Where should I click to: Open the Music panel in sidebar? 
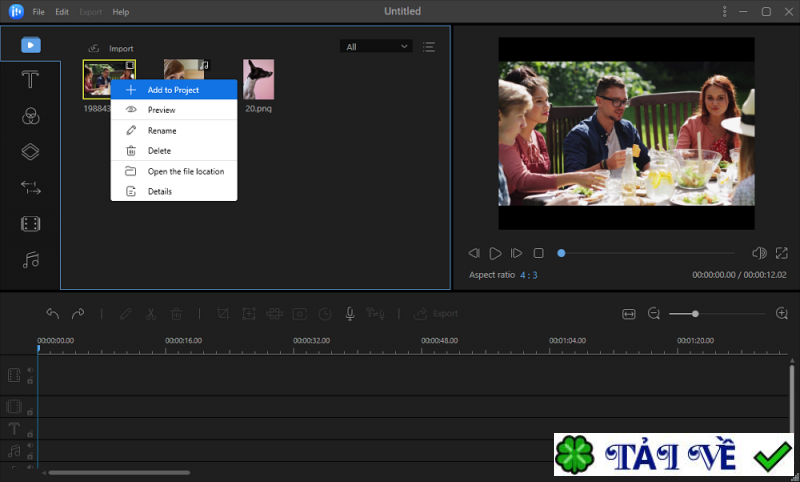tap(30, 260)
